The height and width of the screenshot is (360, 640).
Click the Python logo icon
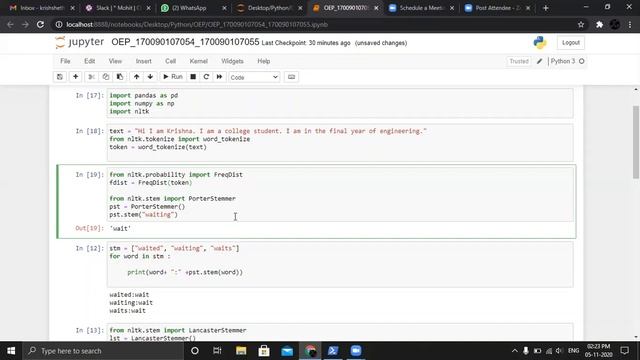[x=540, y=42]
